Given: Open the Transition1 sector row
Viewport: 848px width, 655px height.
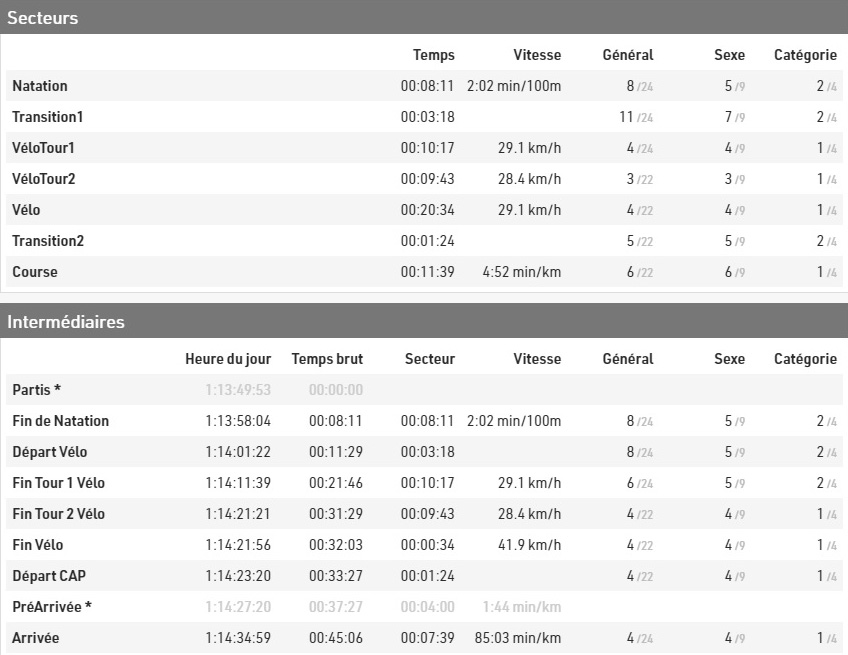Looking at the screenshot, I should (x=424, y=117).
